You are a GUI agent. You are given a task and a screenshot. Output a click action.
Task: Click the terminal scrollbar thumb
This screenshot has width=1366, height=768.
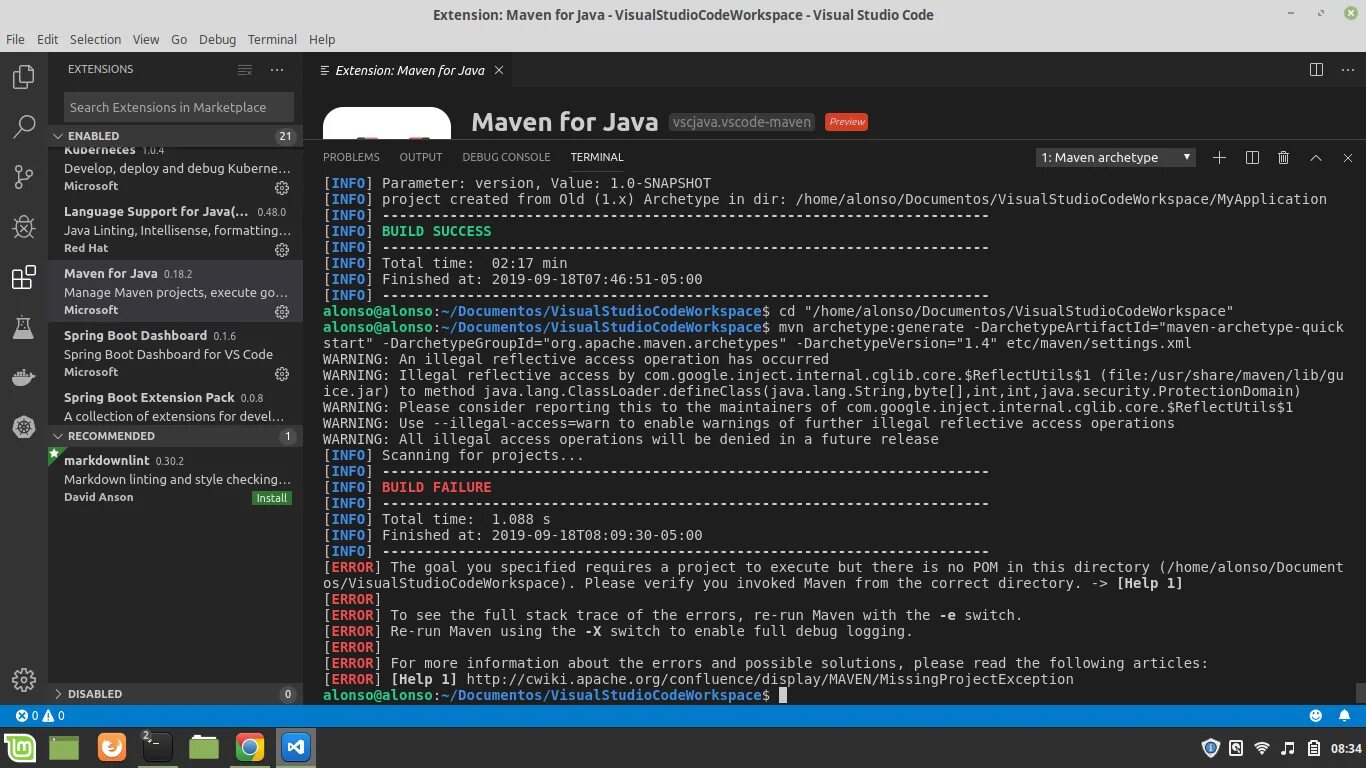[x=1360, y=693]
